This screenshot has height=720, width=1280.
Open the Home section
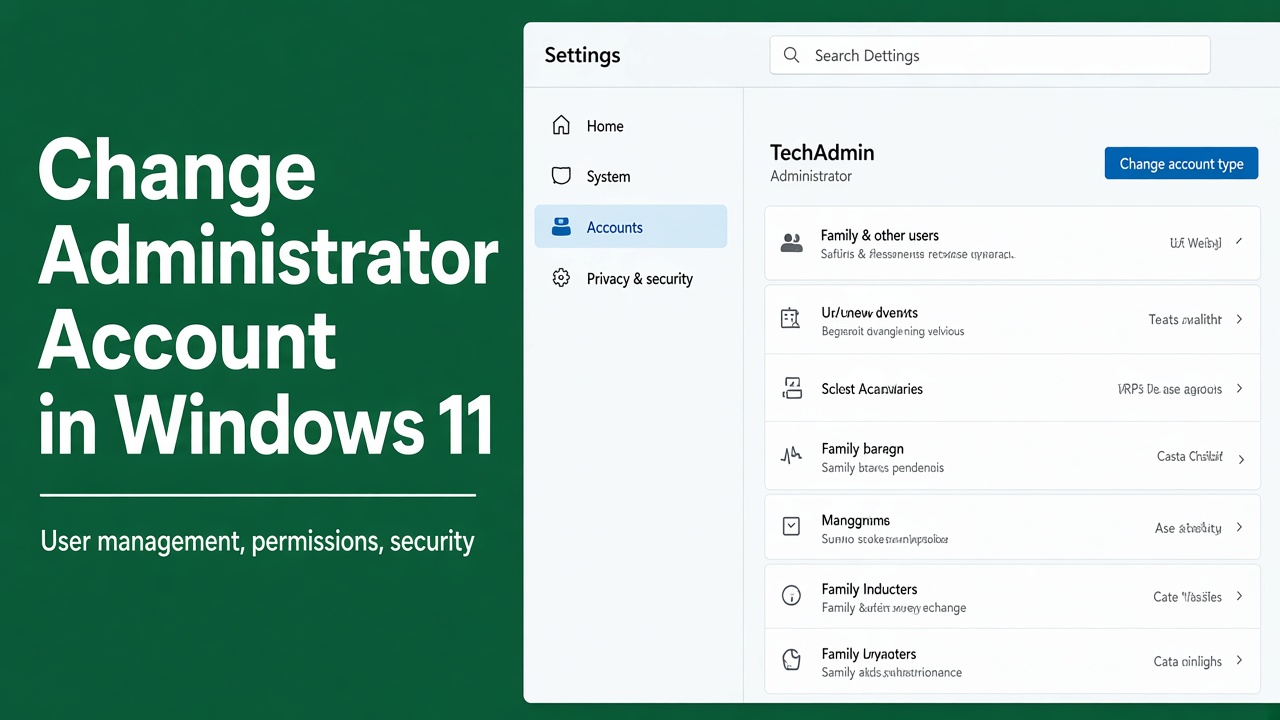pos(631,126)
